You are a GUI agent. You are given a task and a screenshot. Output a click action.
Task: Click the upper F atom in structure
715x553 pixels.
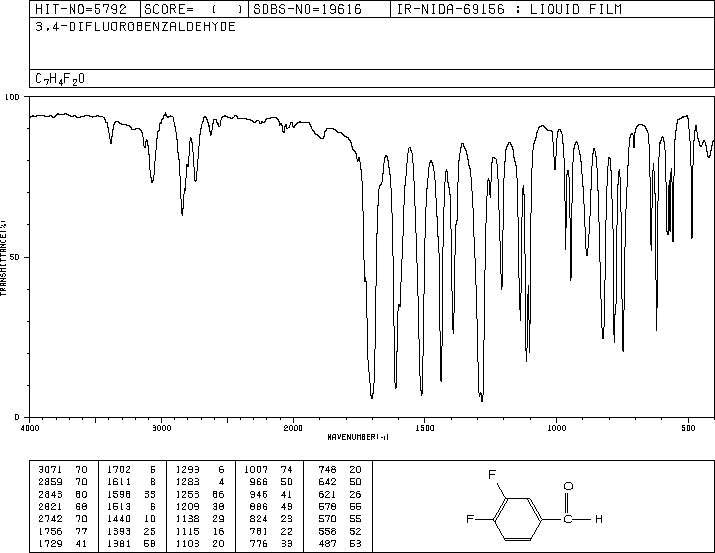(492, 475)
